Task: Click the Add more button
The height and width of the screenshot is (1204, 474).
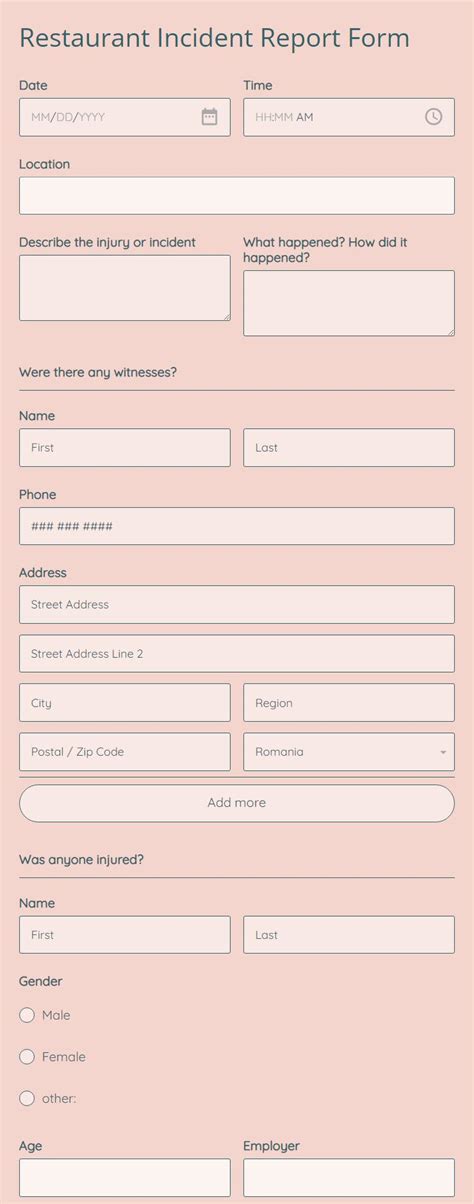Action: (x=237, y=803)
